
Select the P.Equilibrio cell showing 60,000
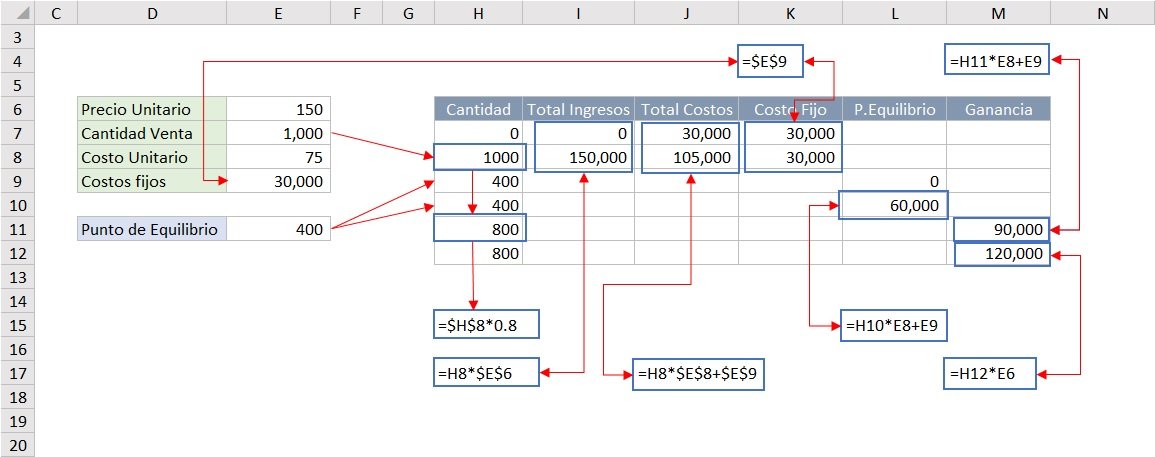[894, 205]
